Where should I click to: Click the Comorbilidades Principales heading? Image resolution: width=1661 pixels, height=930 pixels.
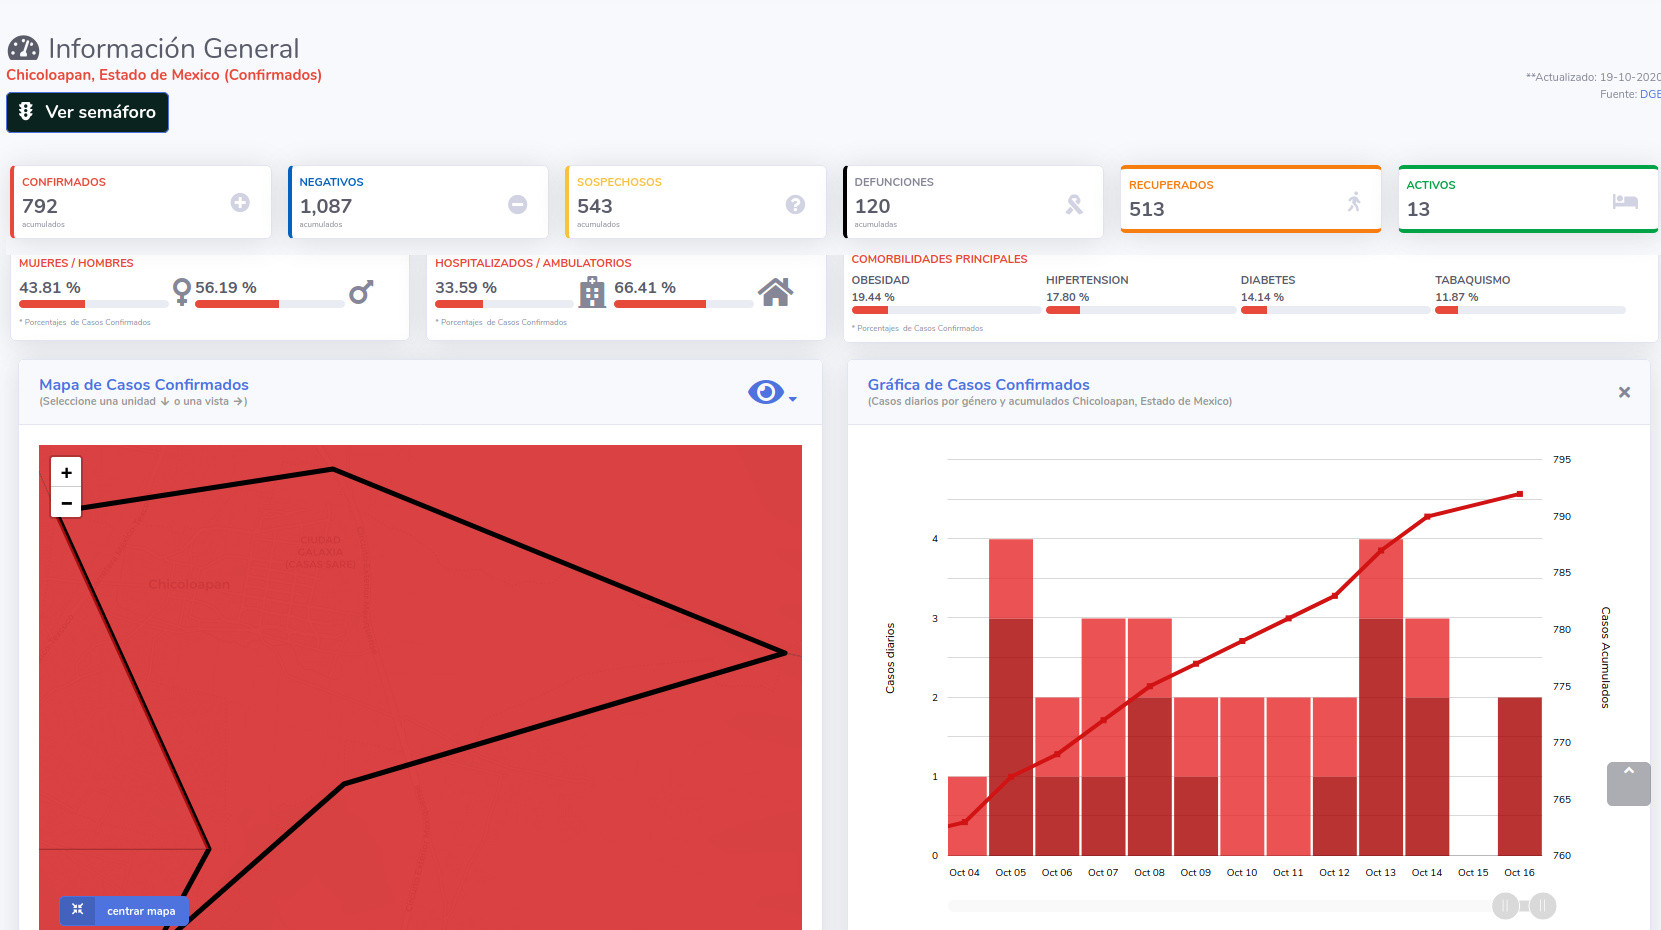pos(939,259)
